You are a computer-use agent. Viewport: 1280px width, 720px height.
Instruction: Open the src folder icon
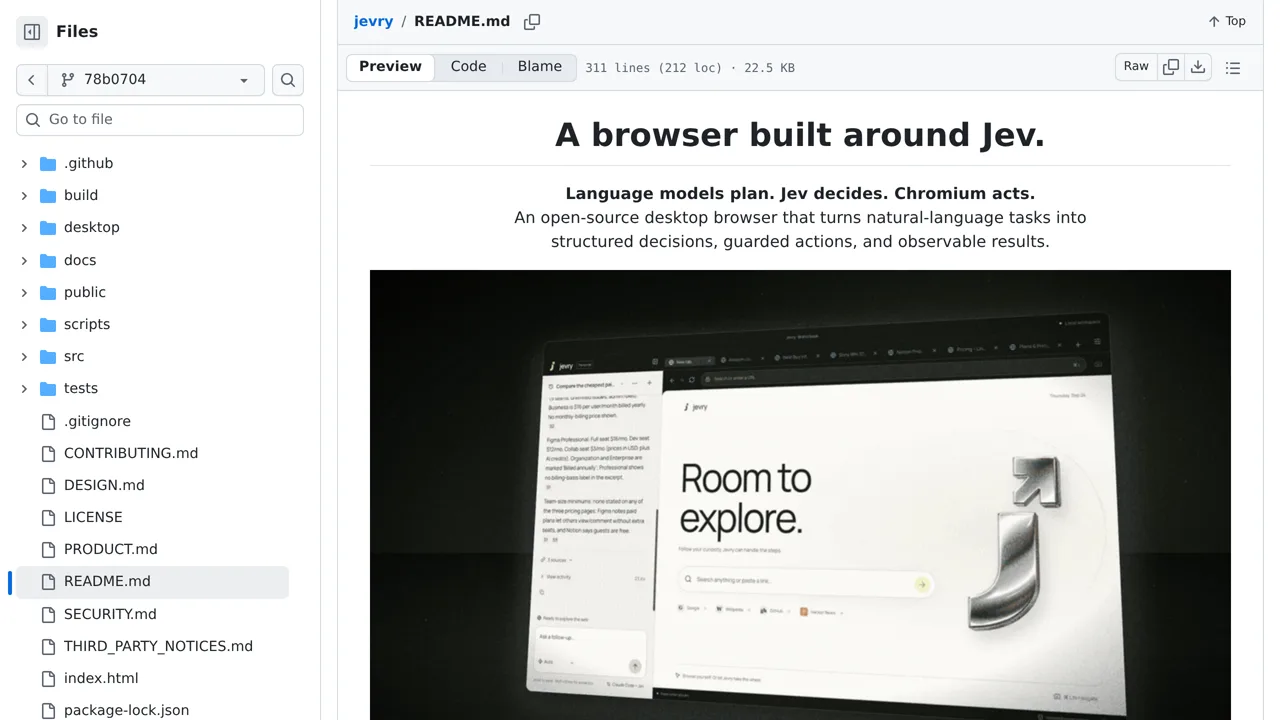[48, 357]
